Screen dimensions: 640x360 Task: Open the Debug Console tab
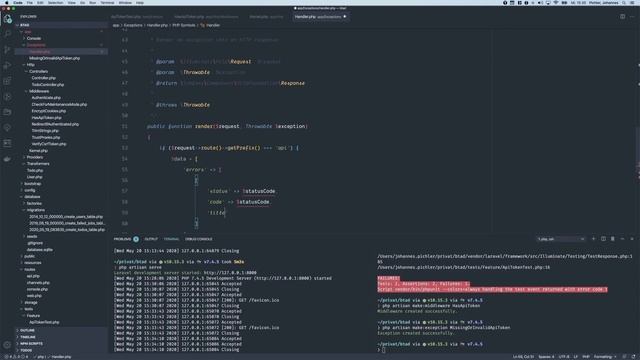click(199, 239)
